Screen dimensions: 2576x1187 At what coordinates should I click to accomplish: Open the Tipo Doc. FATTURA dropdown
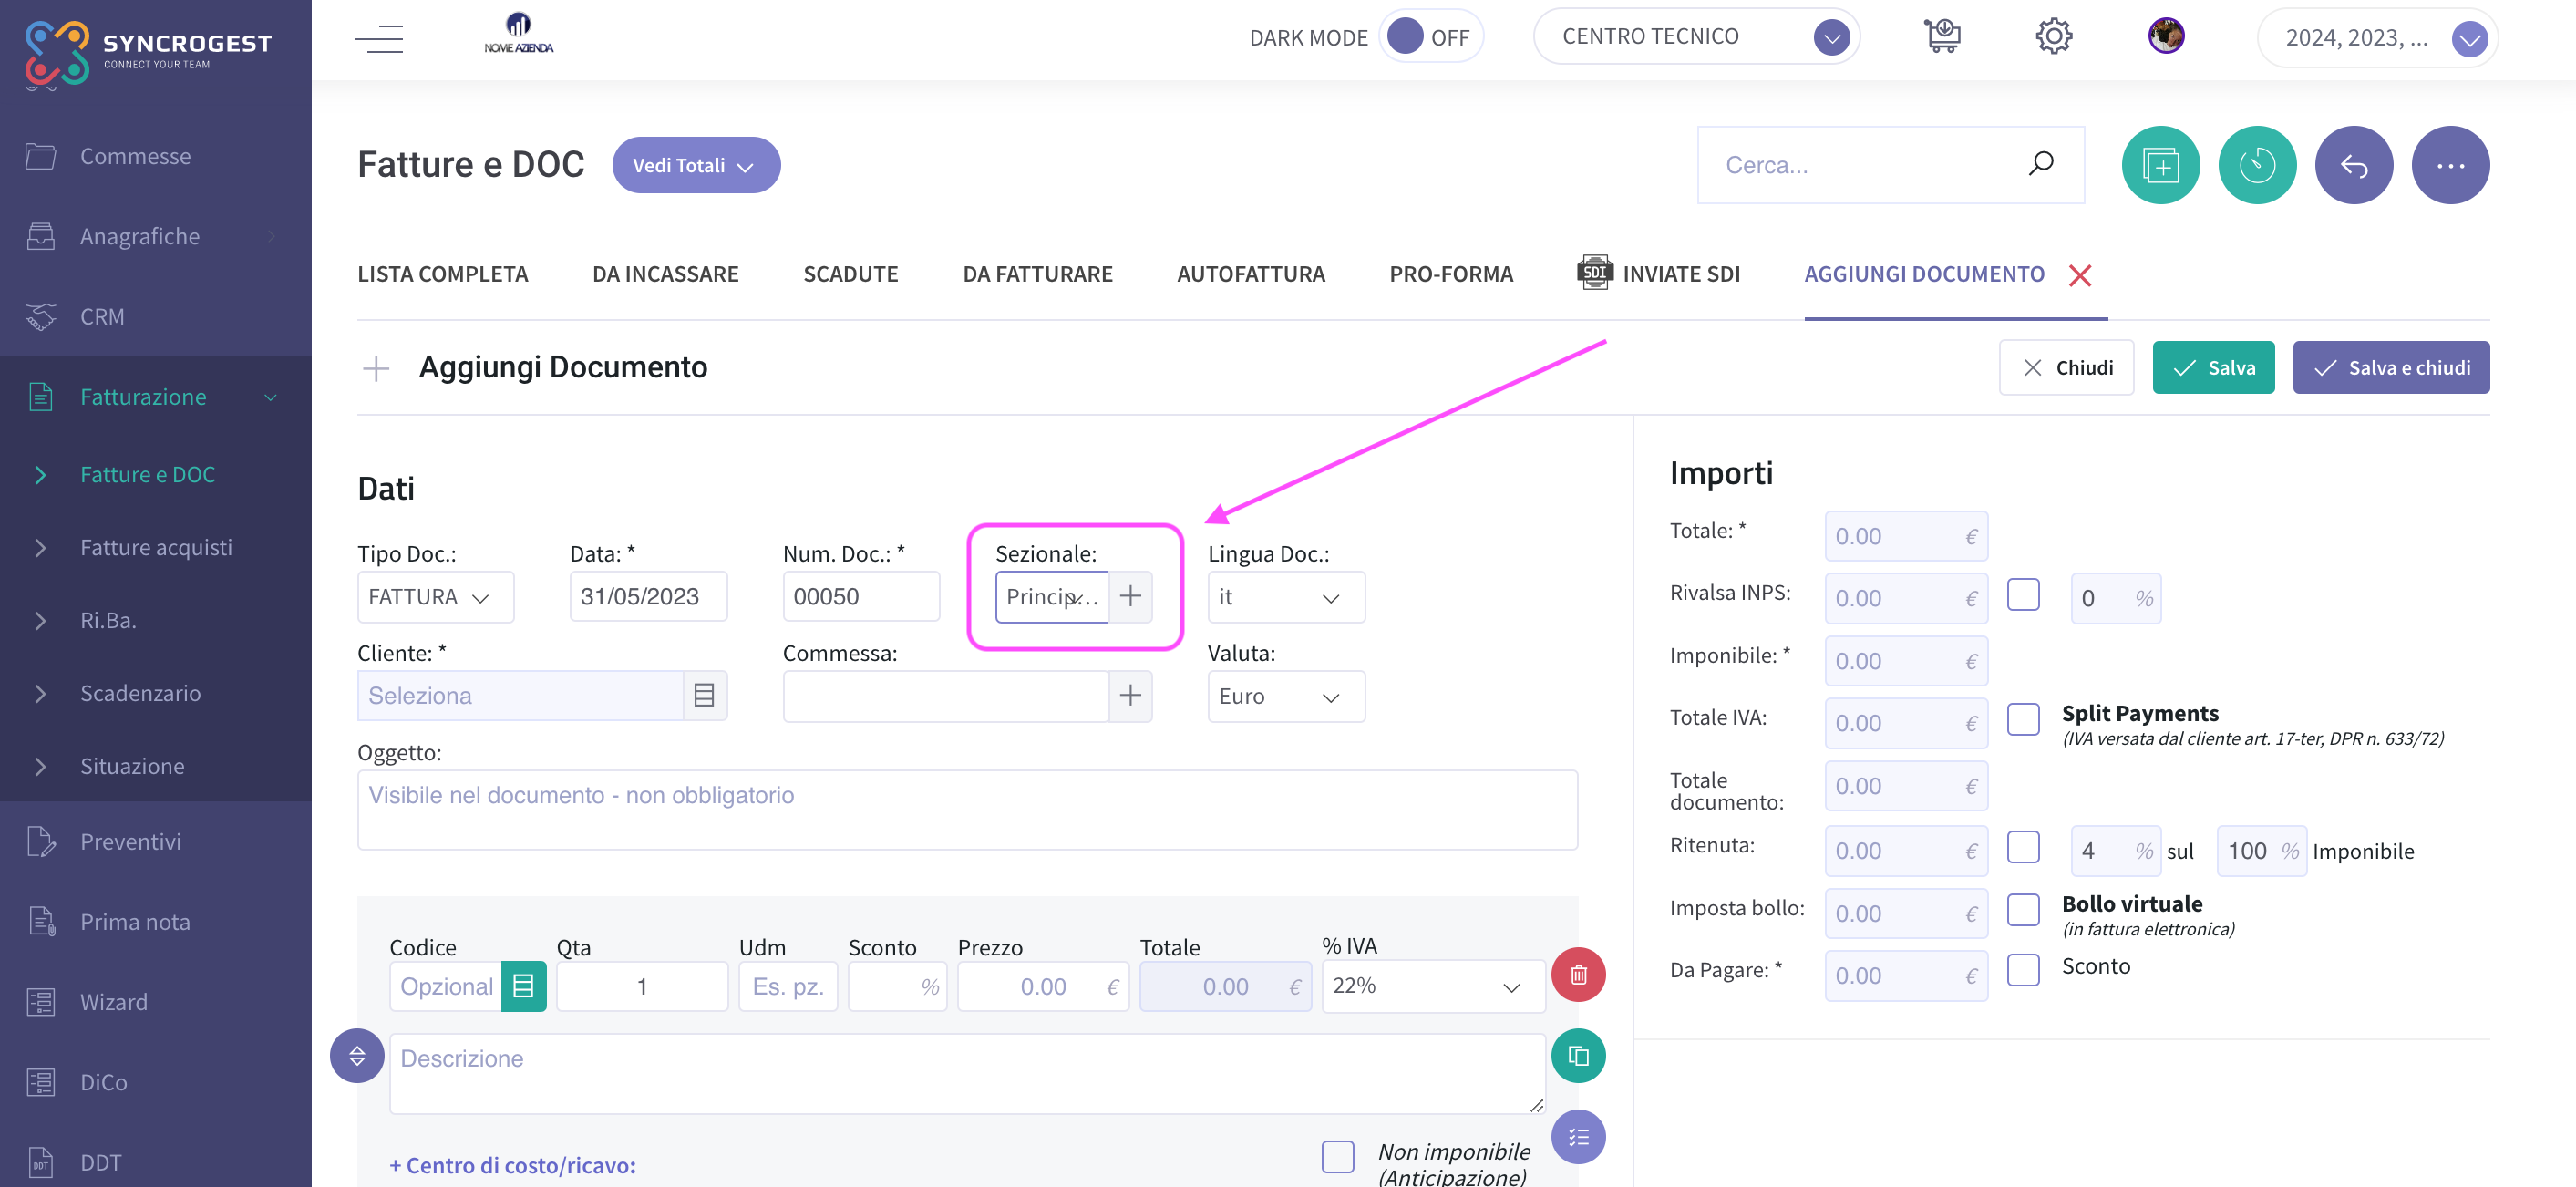pyautogui.click(x=435, y=597)
